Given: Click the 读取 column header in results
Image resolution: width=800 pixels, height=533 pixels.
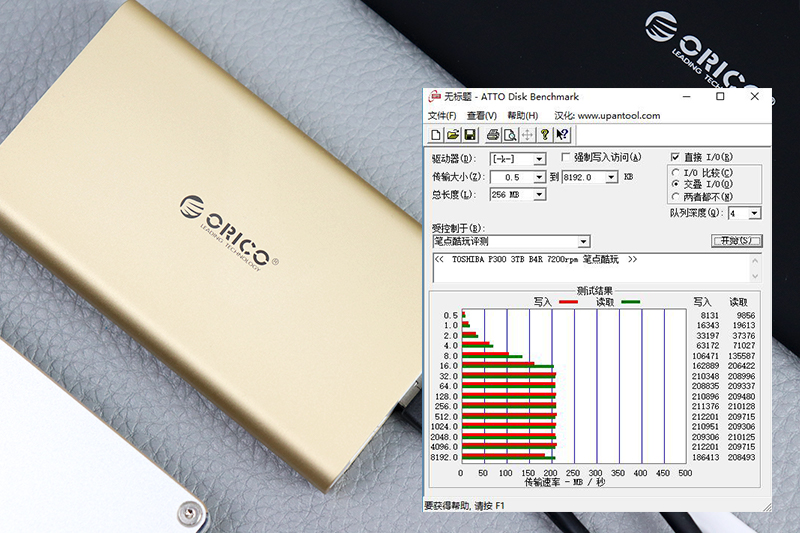Looking at the screenshot, I should click(738, 302).
